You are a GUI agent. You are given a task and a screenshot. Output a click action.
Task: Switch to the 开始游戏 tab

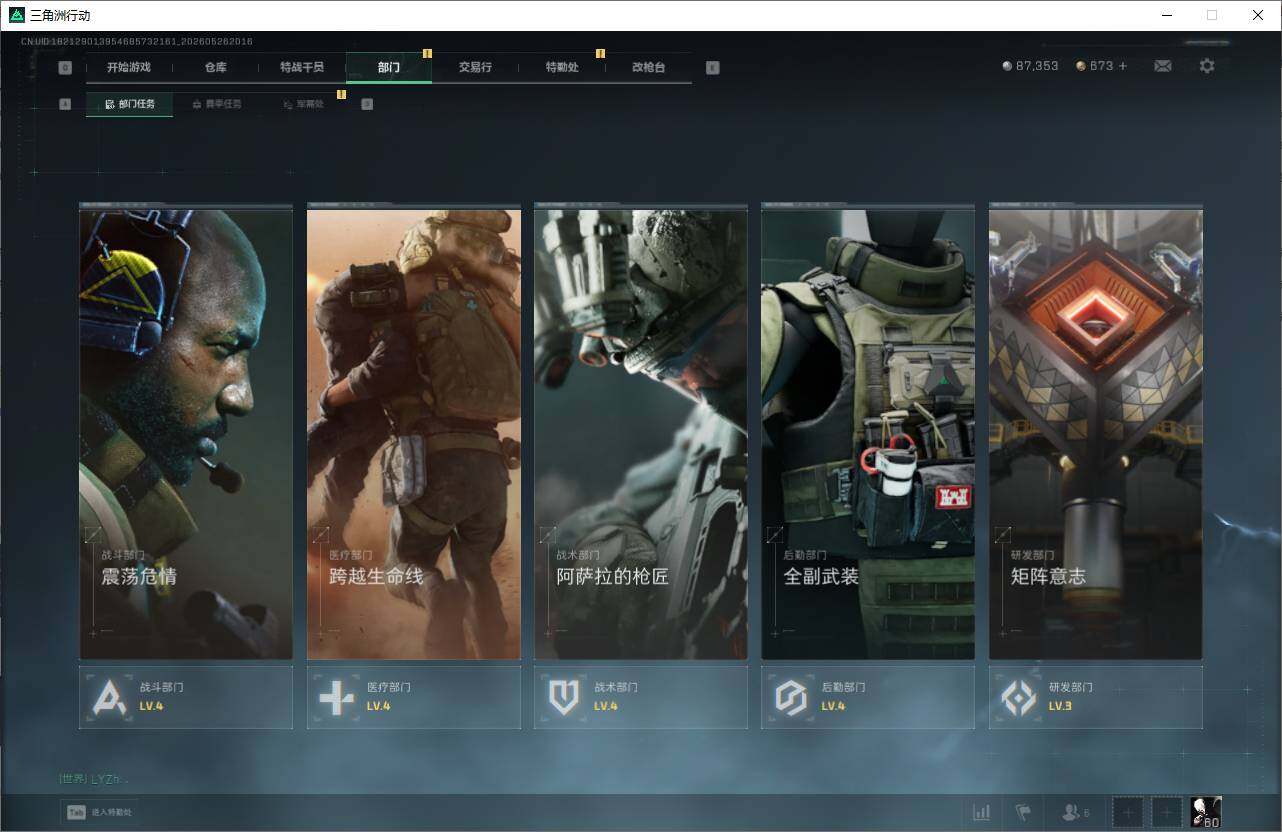coord(129,68)
